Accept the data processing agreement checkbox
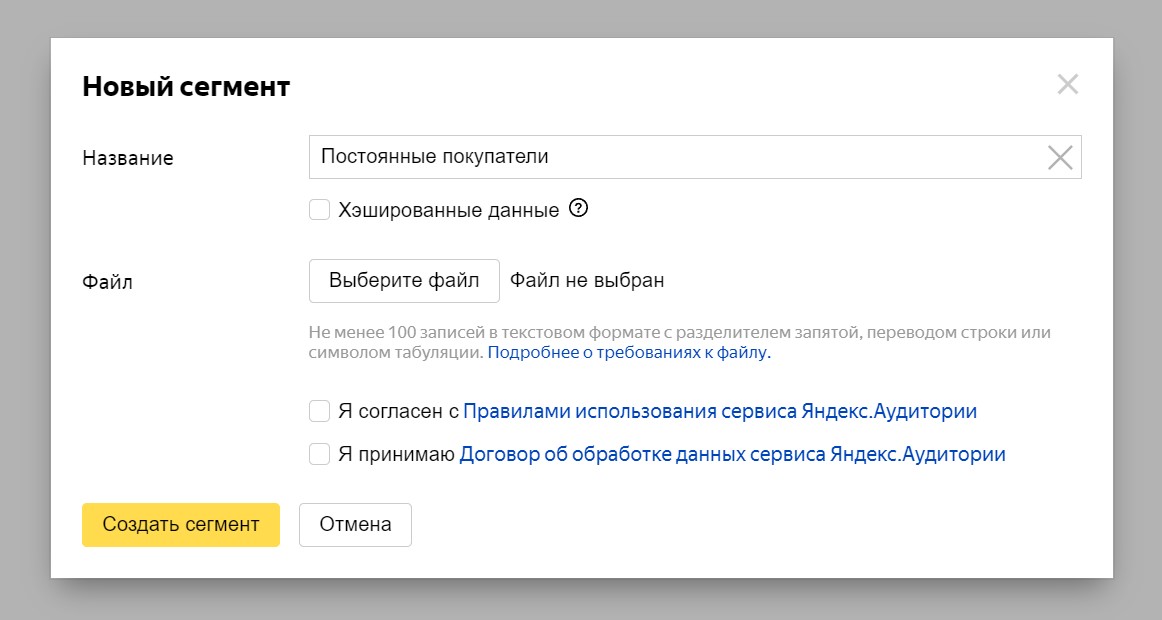Viewport: 1162px width, 620px height. pyautogui.click(x=320, y=453)
